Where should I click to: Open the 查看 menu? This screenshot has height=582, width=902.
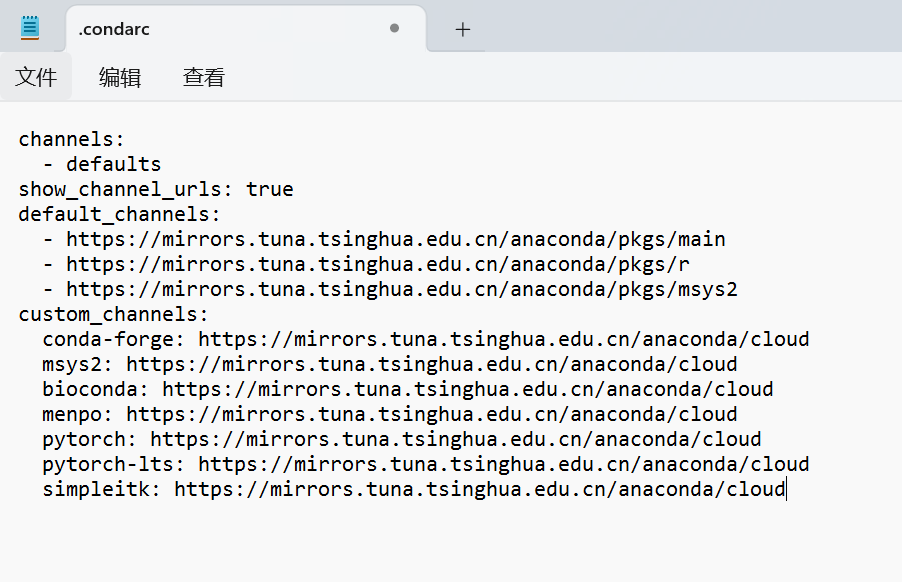204,77
